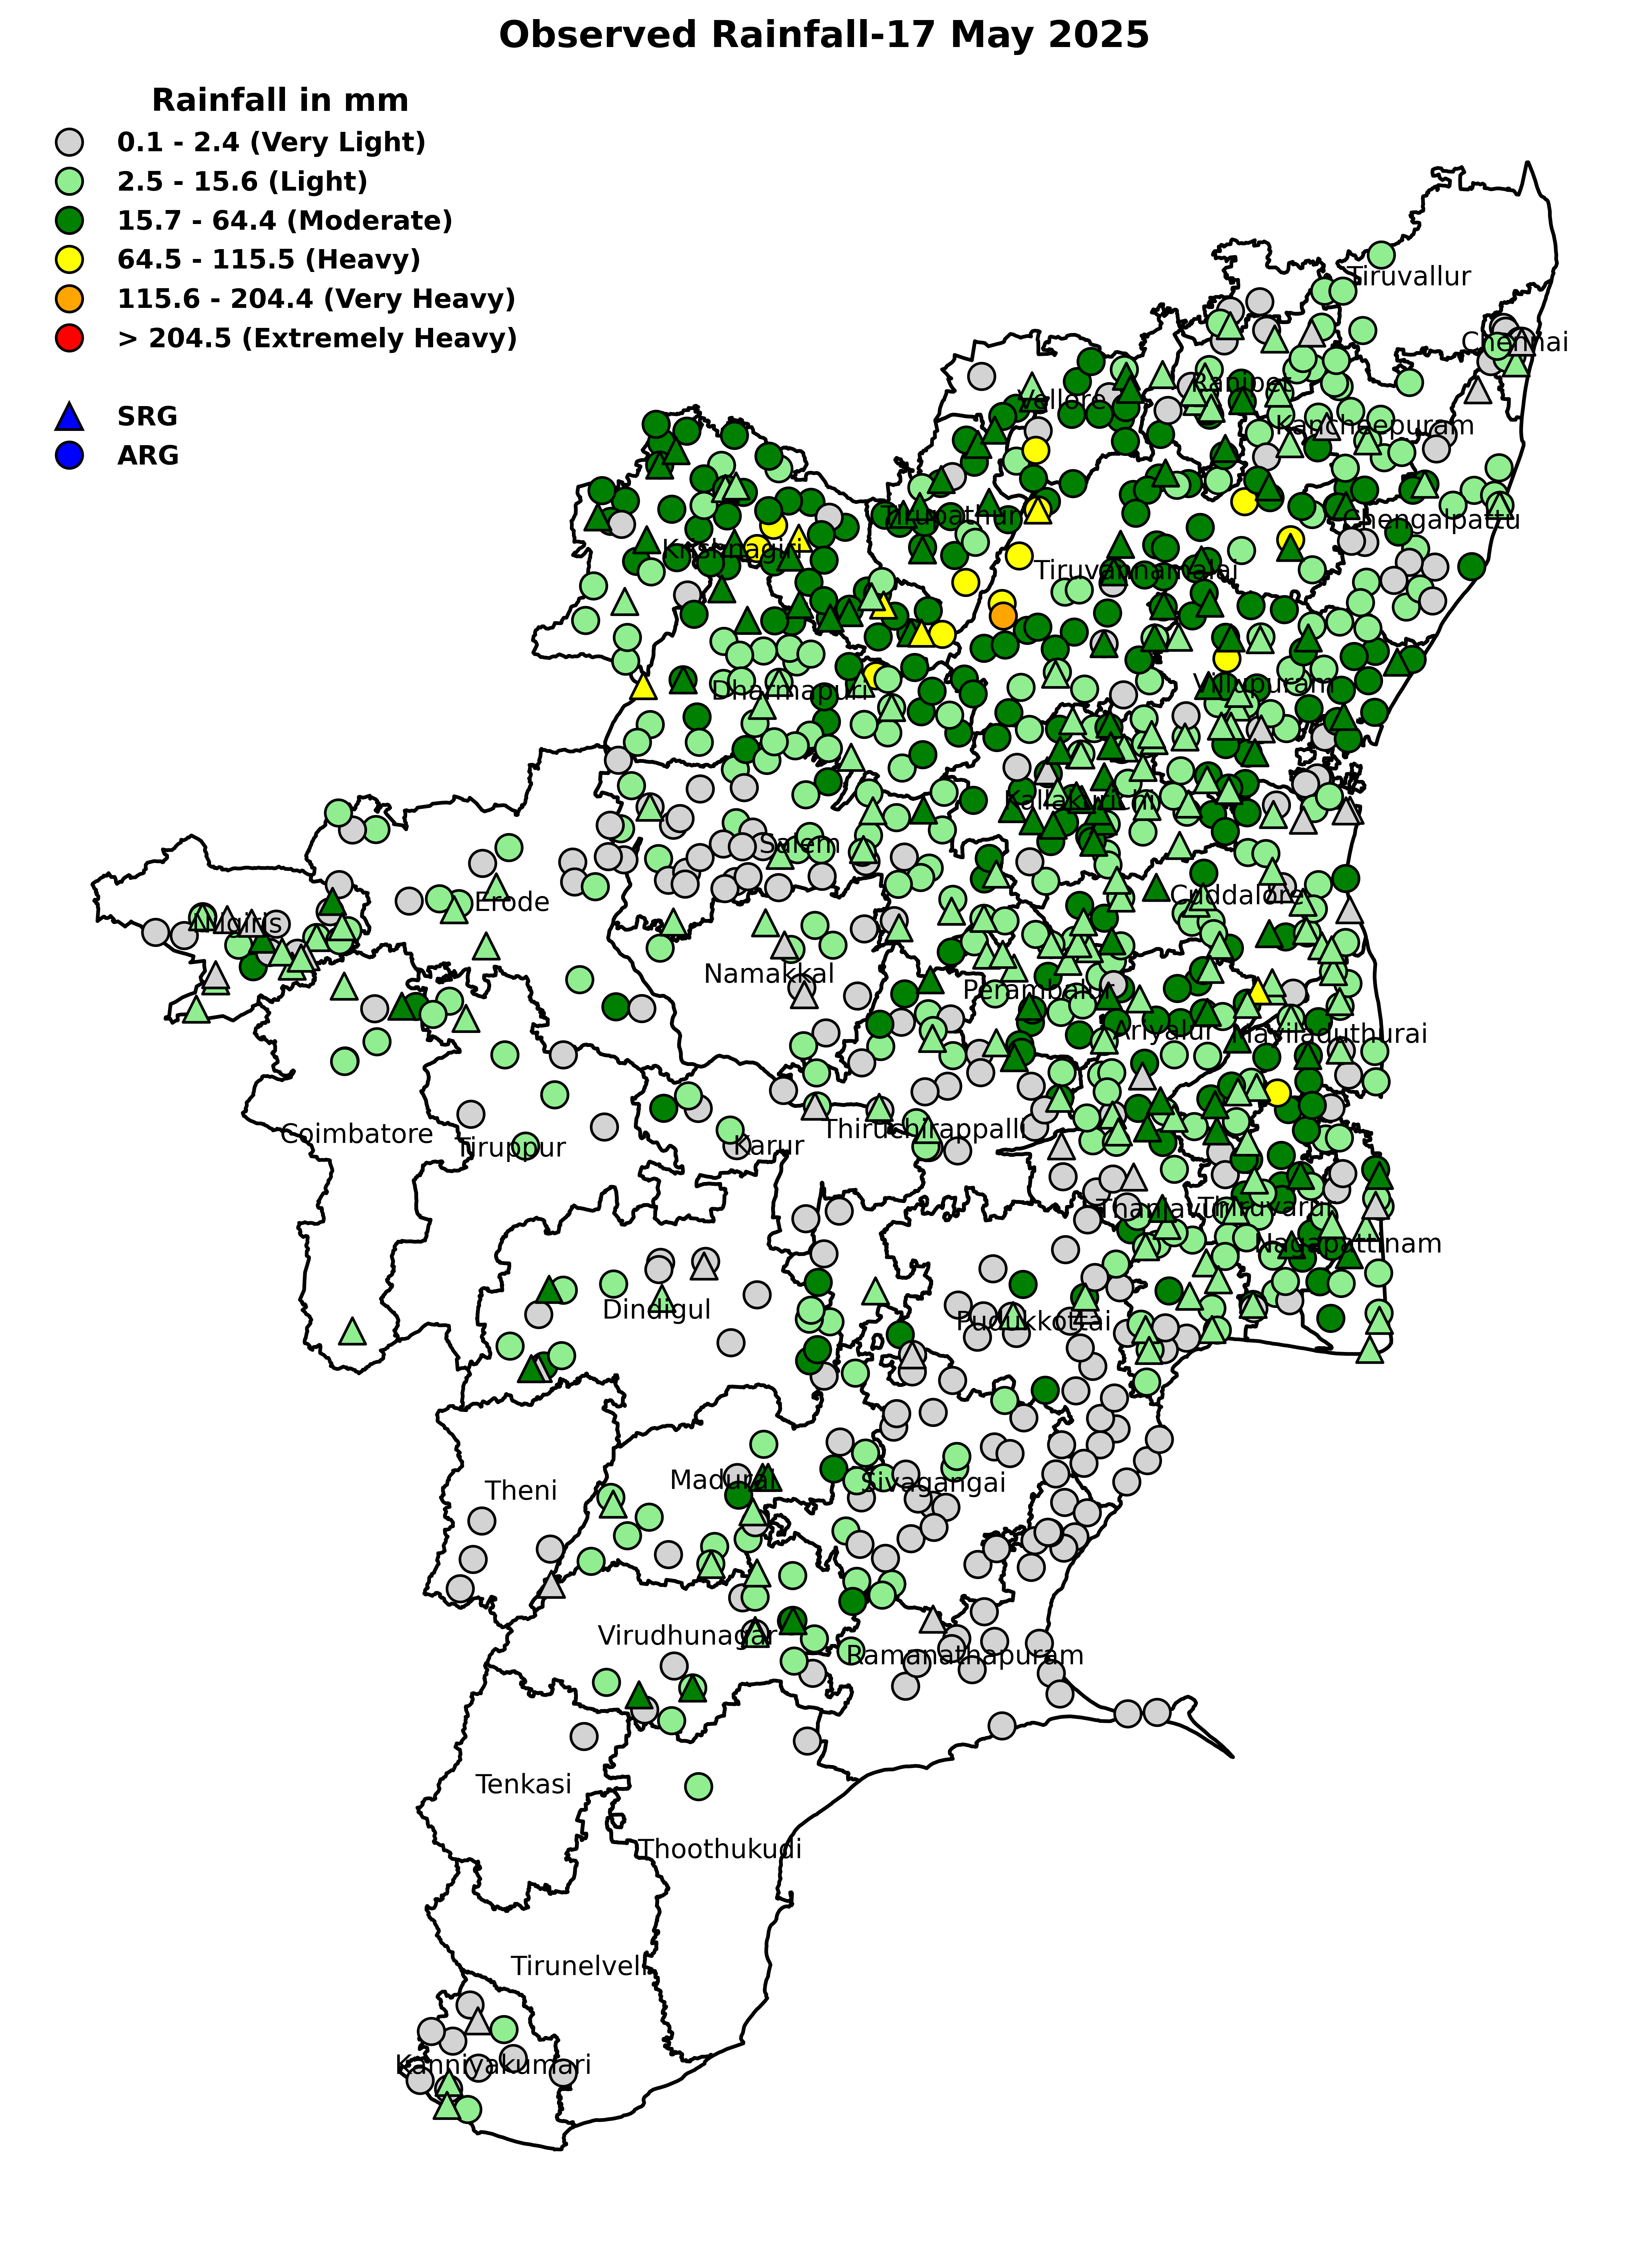Click the Namakkal district label

coord(769,974)
